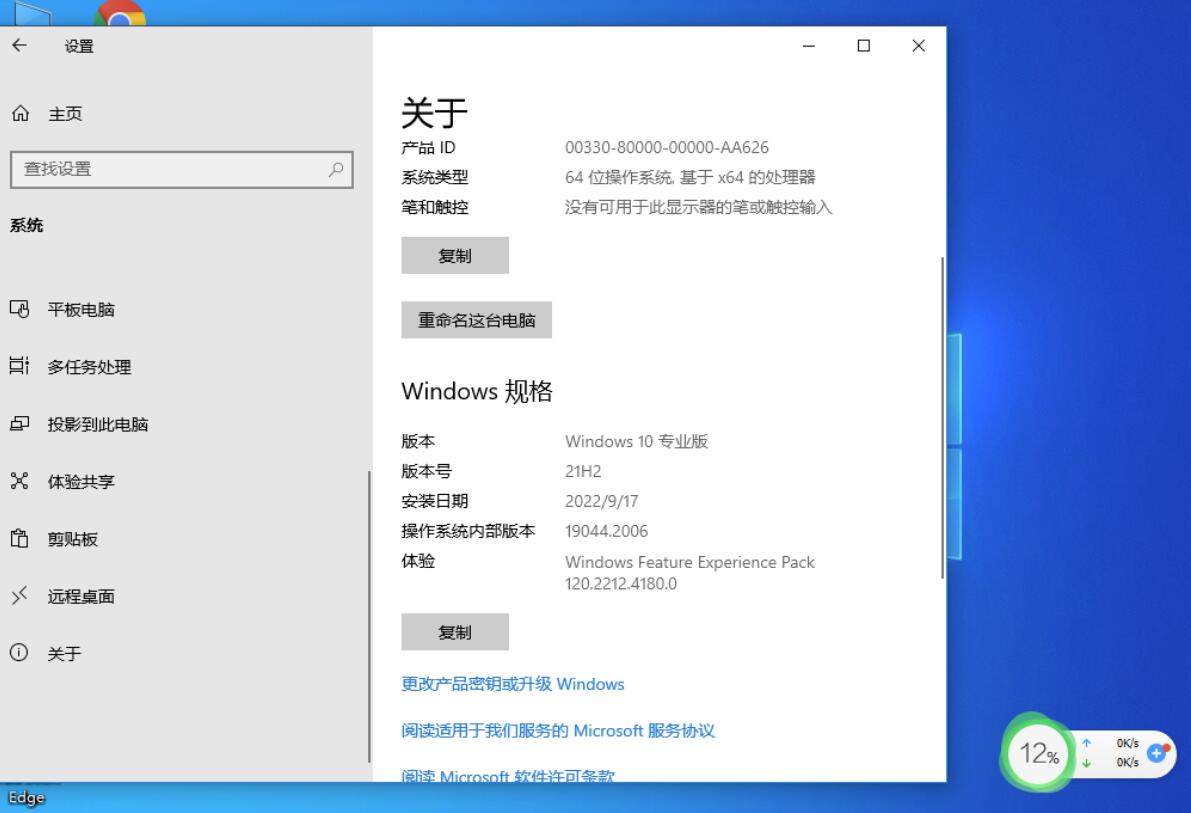Click the 没有可用于此显示器的笔或触控输入 text
Viewport: 1191px width, 813px height.
[x=699, y=207]
